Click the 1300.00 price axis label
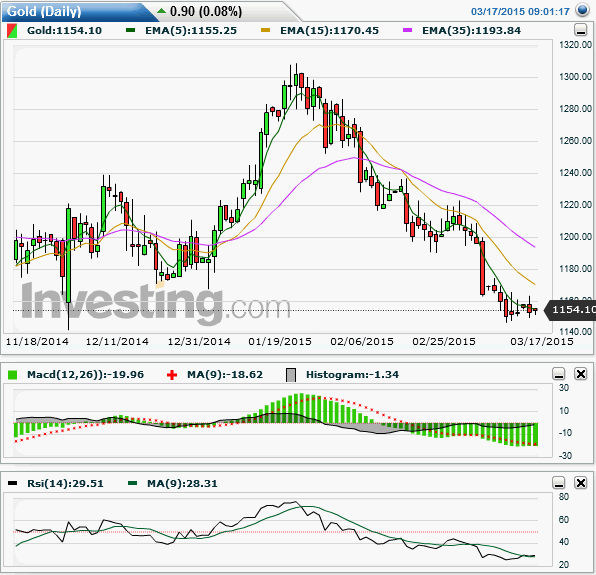 575,77
